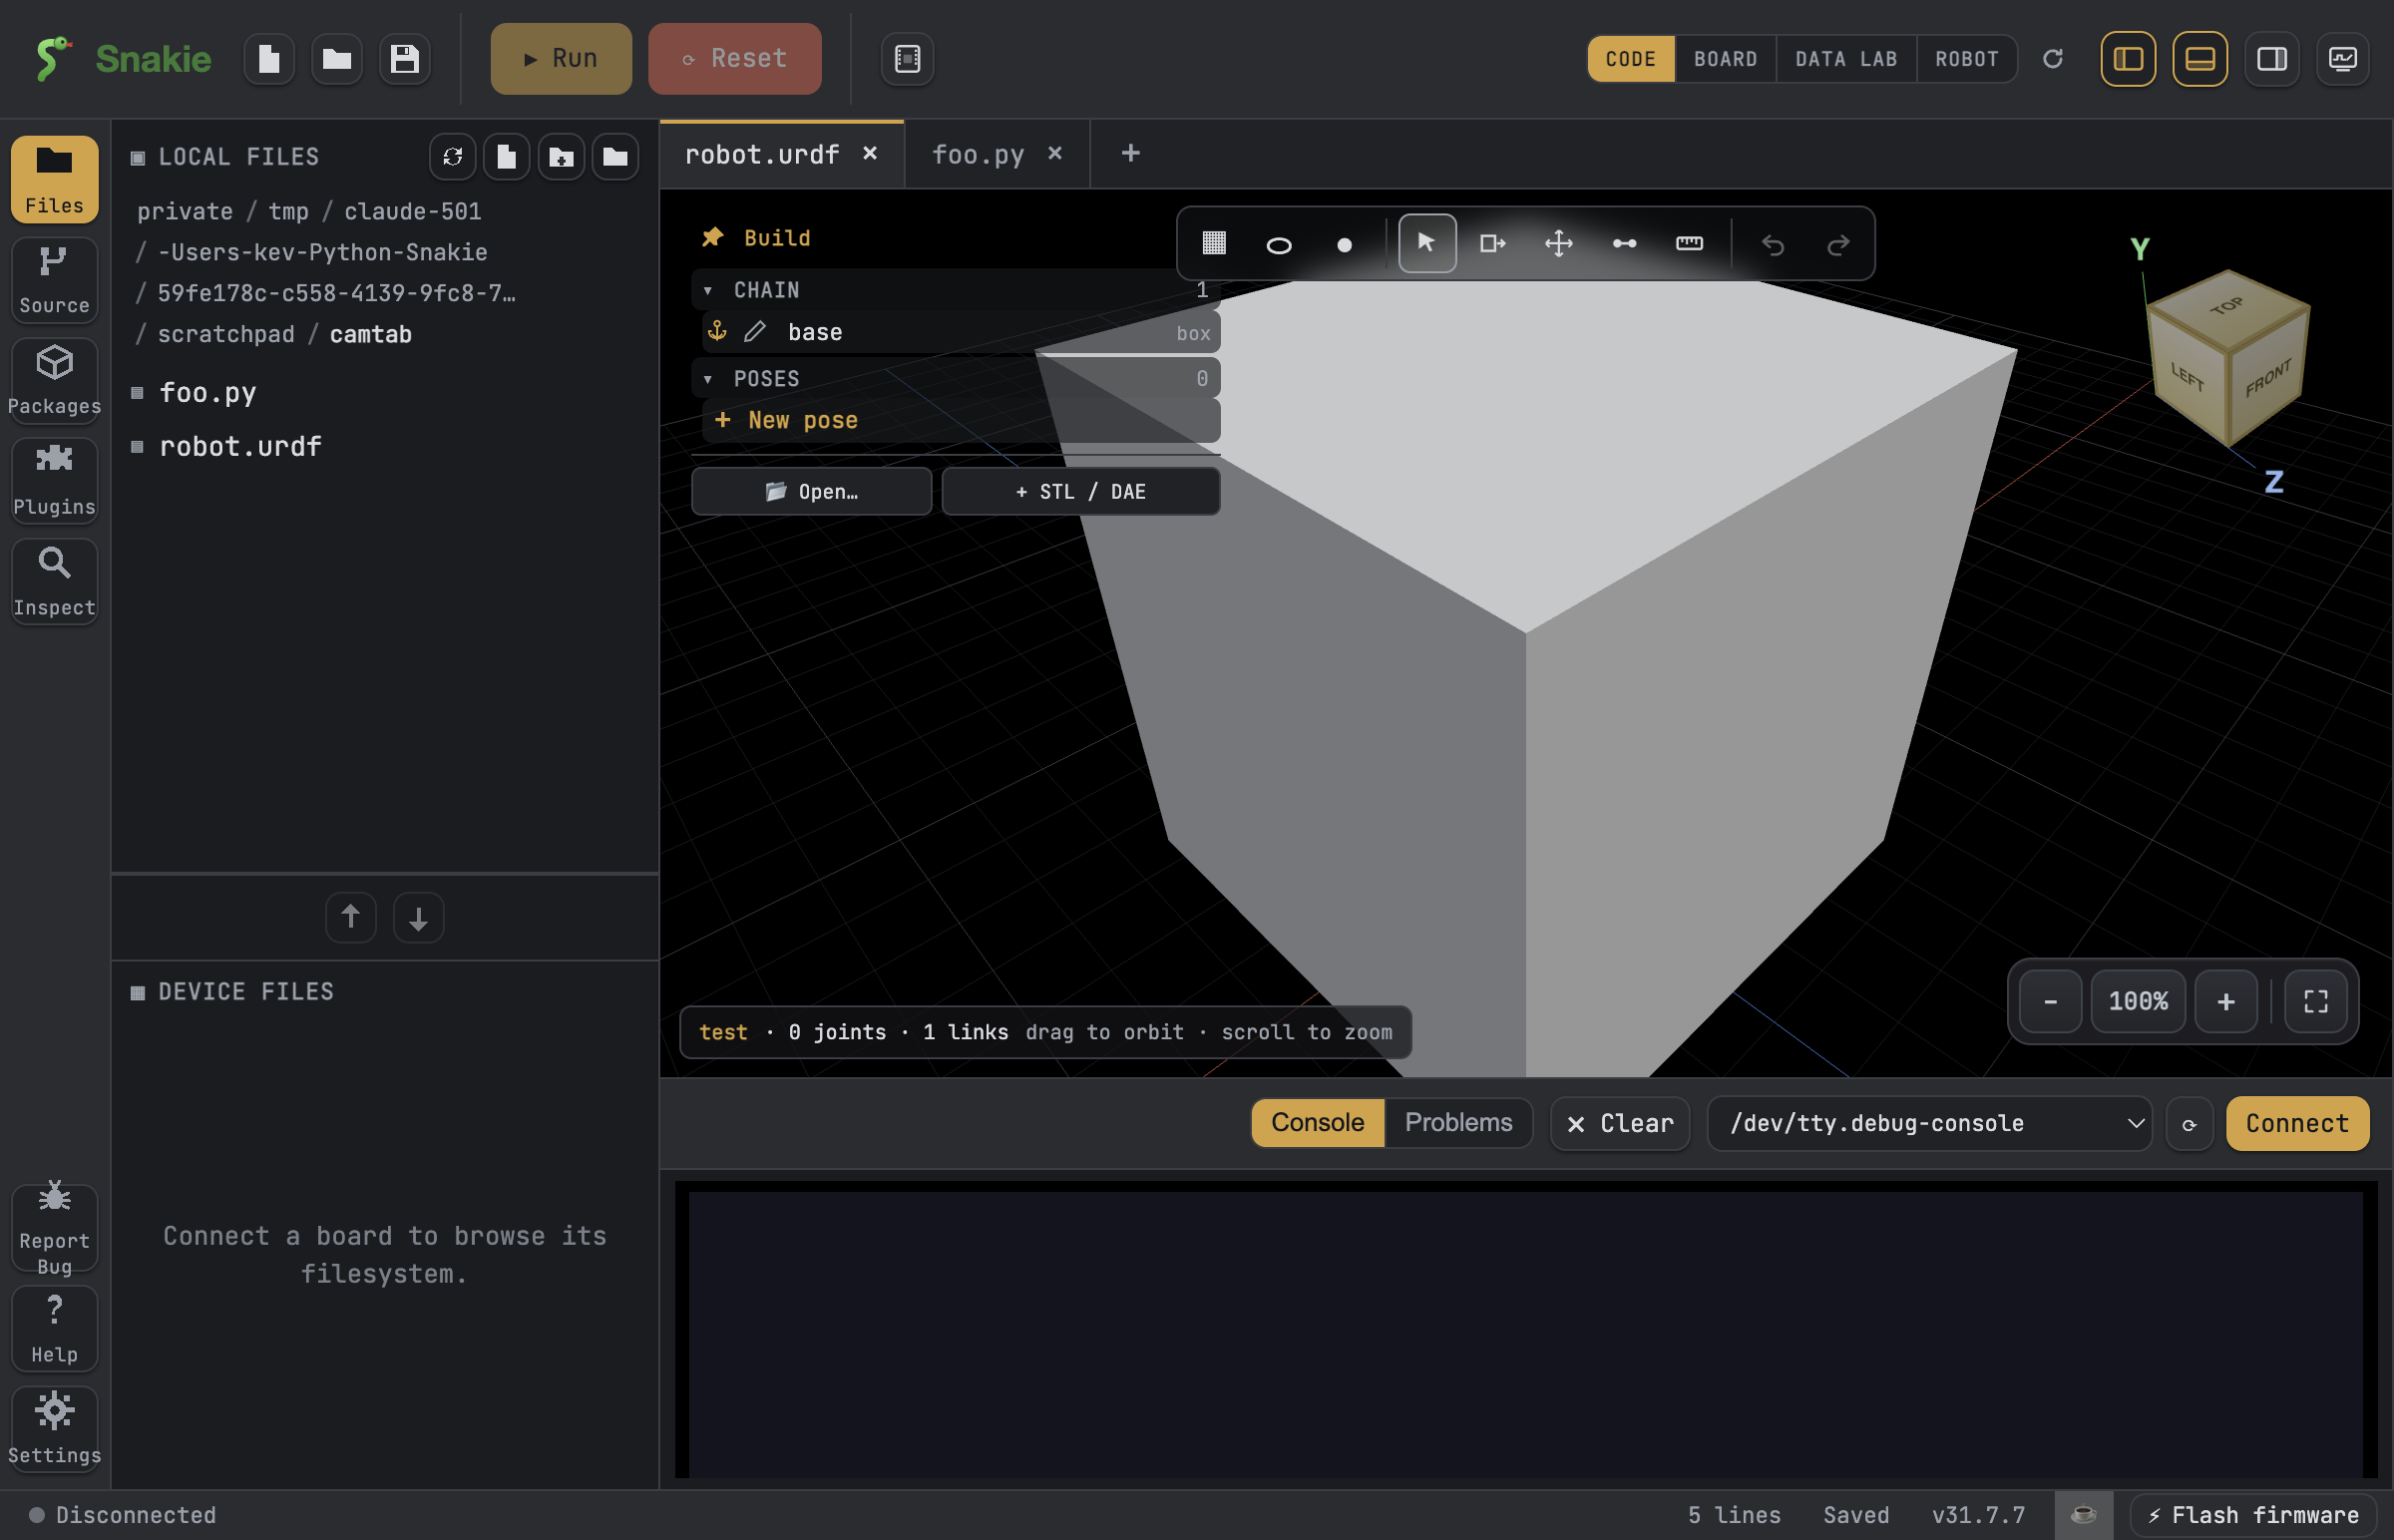Switch to the BOARD mode tab
2394x1540 pixels.
[1725, 59]
